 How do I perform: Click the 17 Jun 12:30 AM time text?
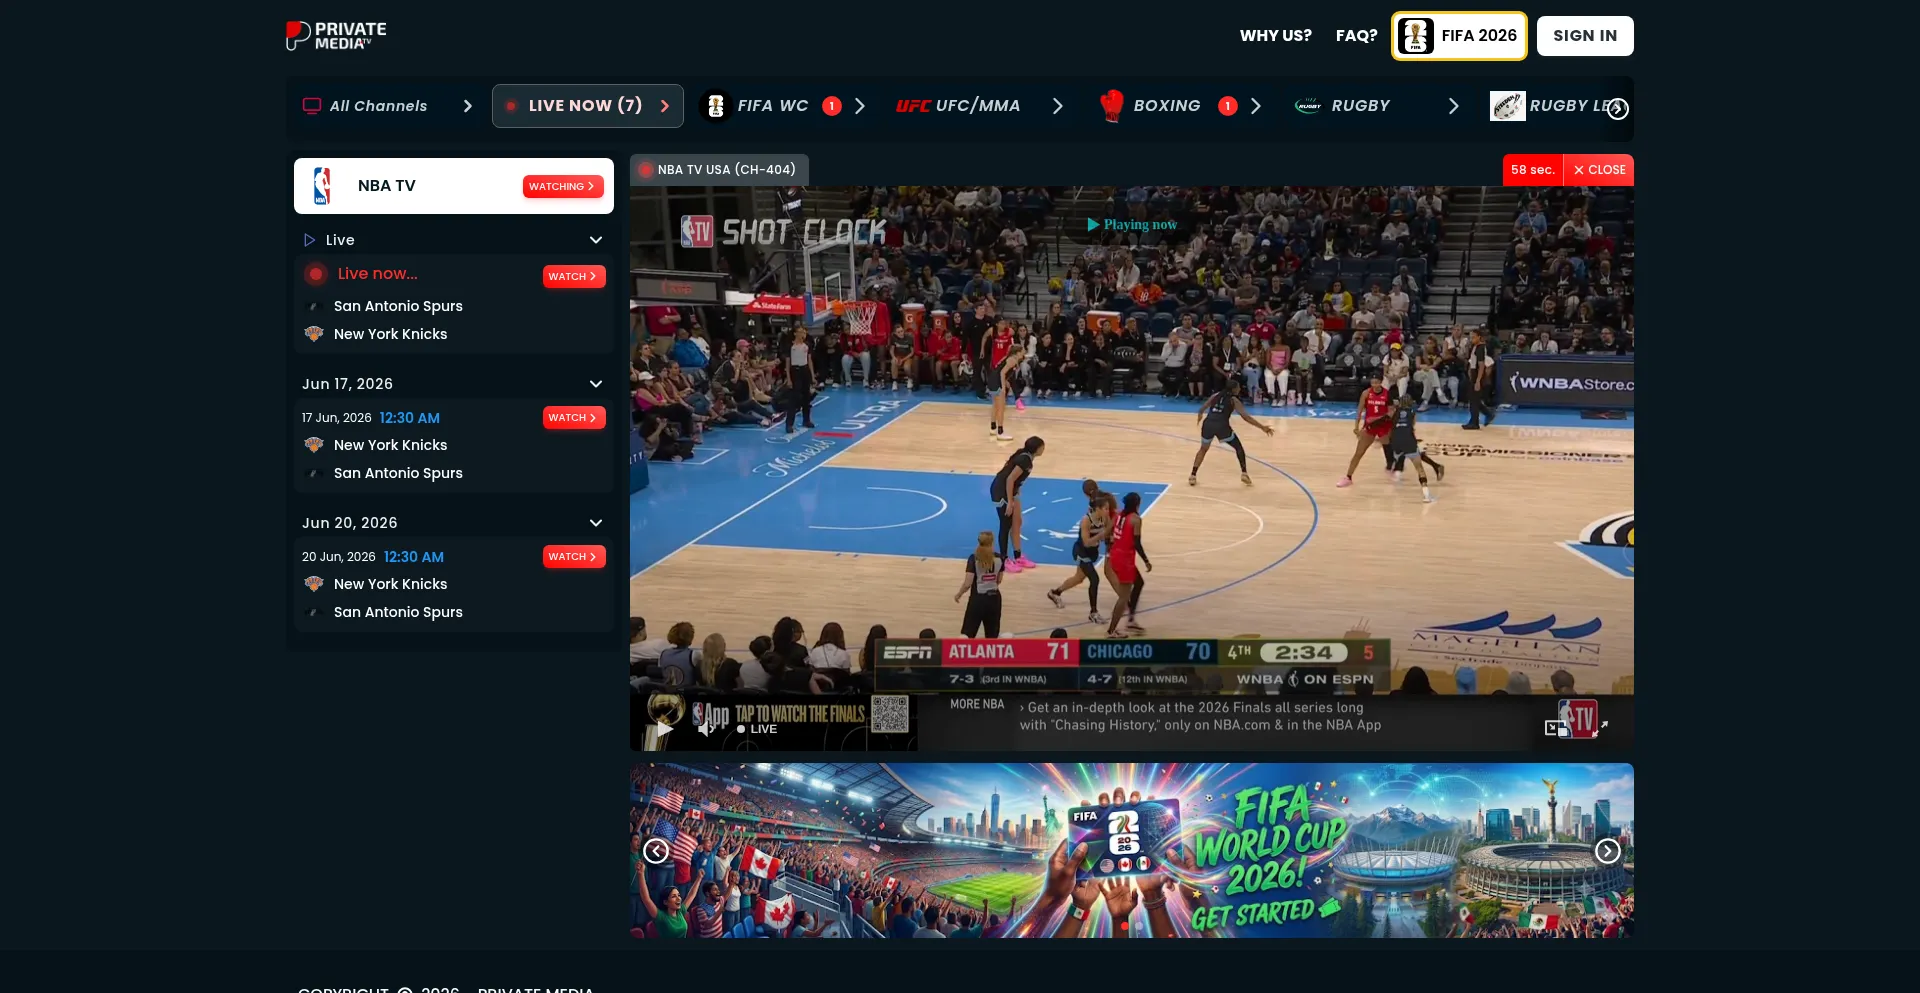click(410, 418)
